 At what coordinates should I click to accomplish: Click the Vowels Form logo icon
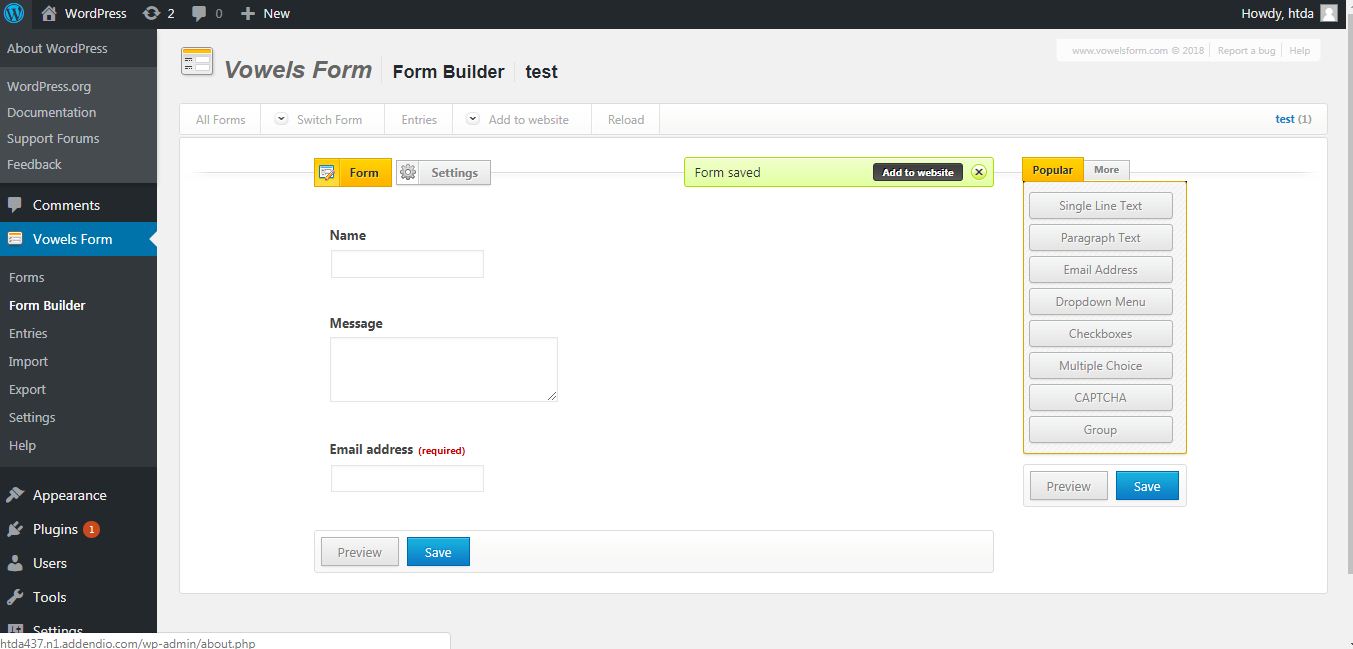[x=197, y=62]
